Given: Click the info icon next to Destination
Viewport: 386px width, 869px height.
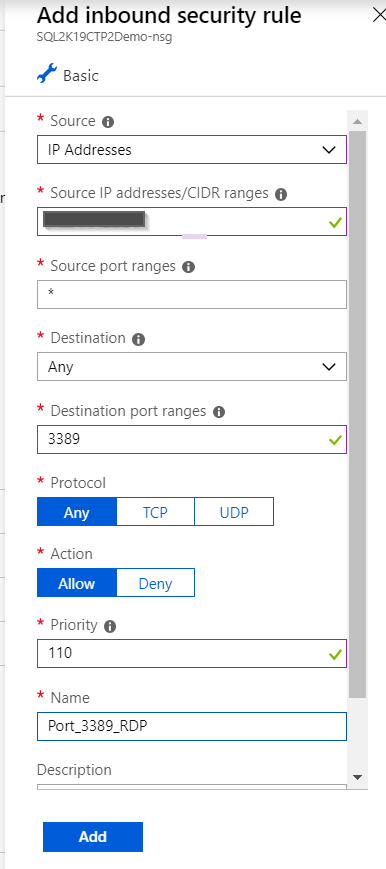Looking at the screenshot, I should pos(139,339).
